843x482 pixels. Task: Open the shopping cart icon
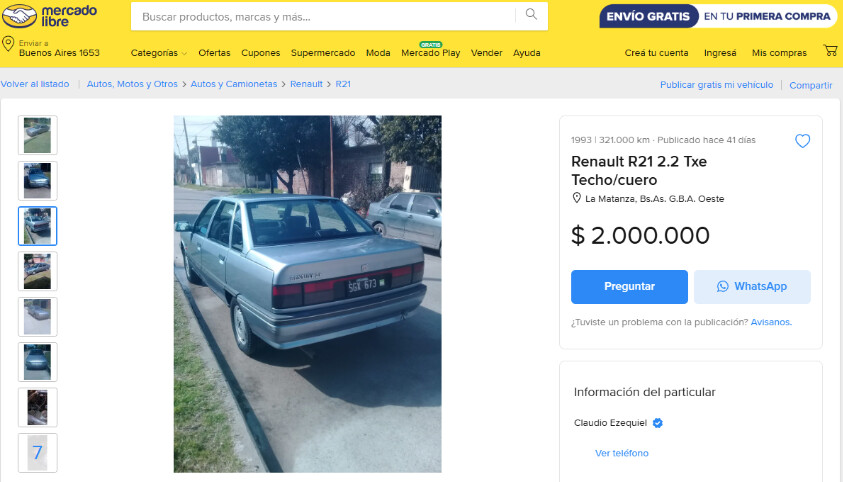pos(830,51)
